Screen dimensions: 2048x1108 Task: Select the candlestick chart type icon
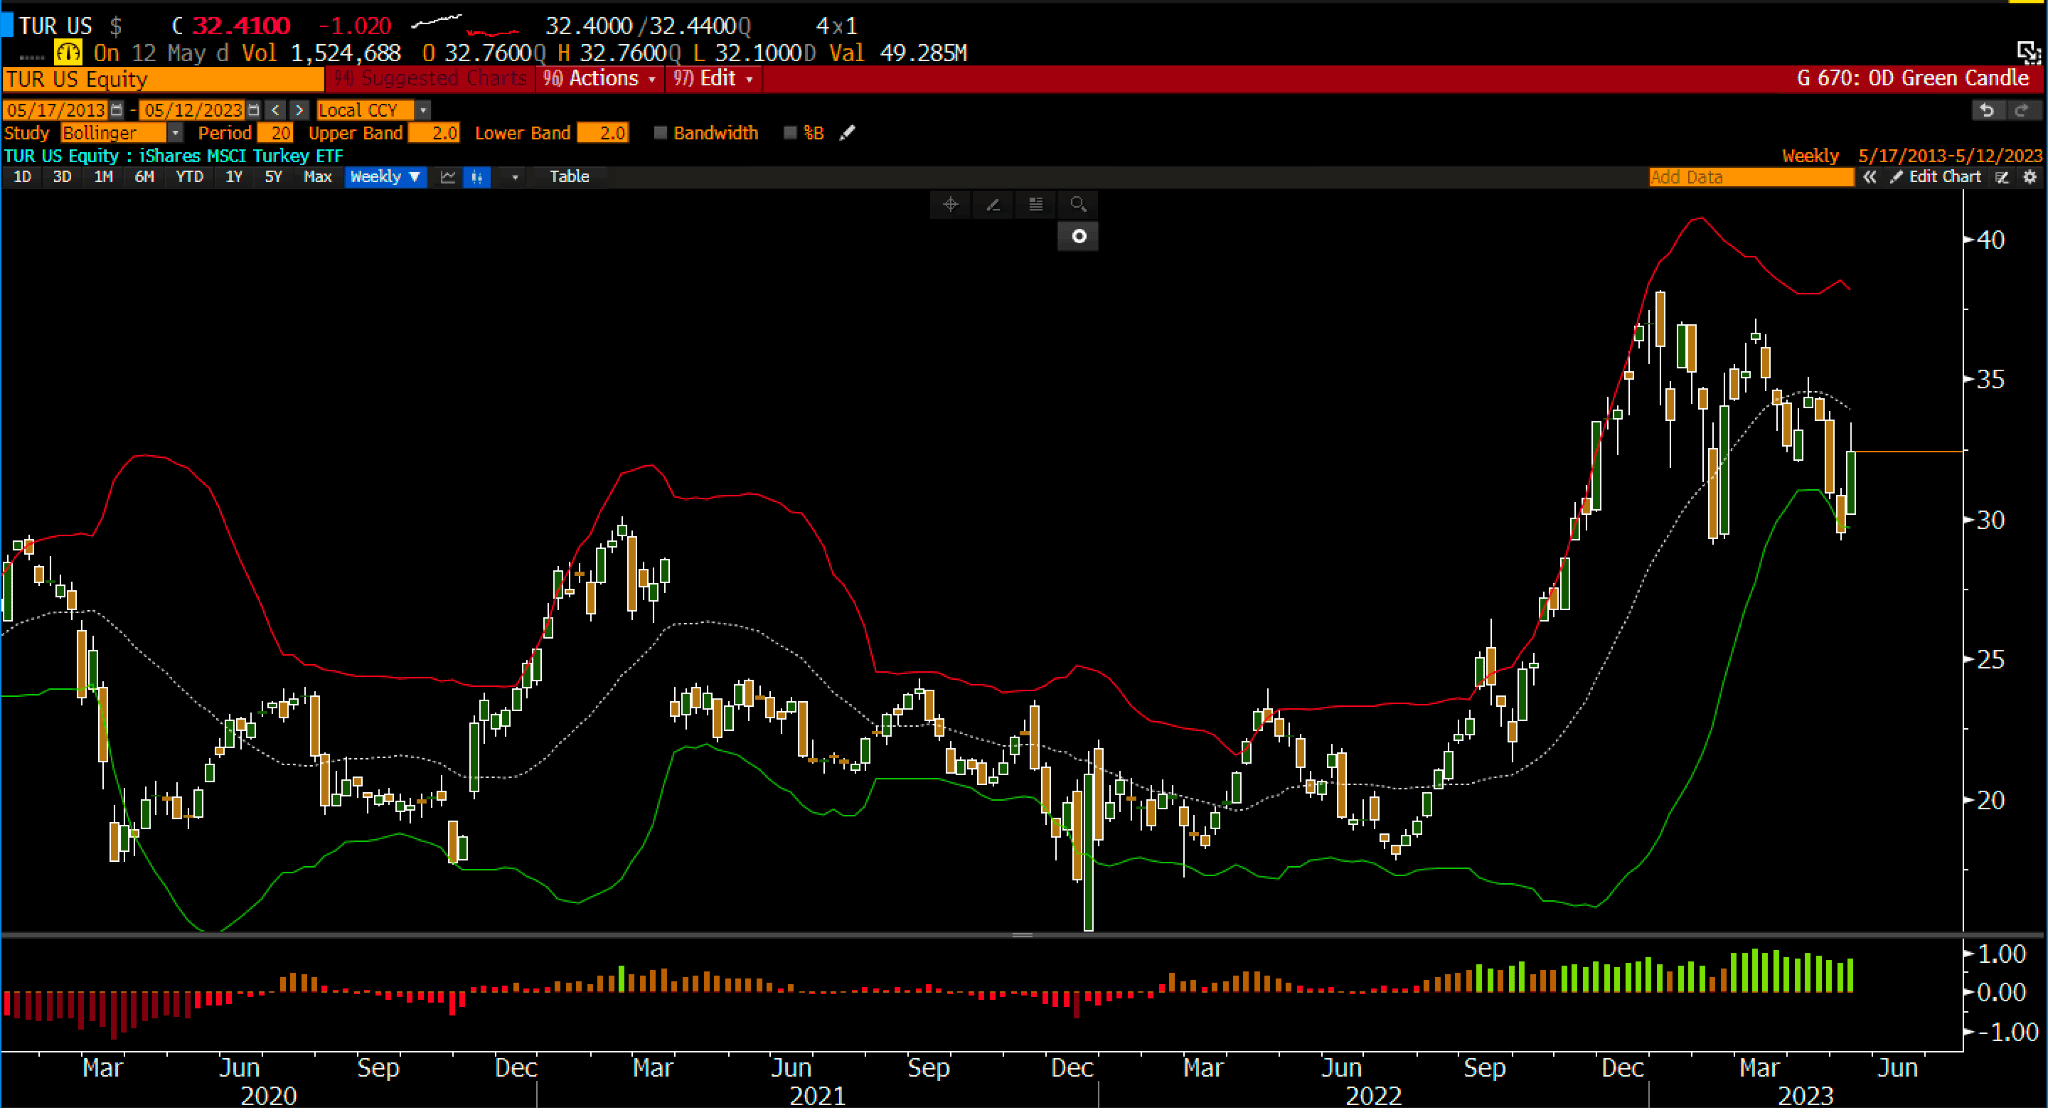pos(477,177)
